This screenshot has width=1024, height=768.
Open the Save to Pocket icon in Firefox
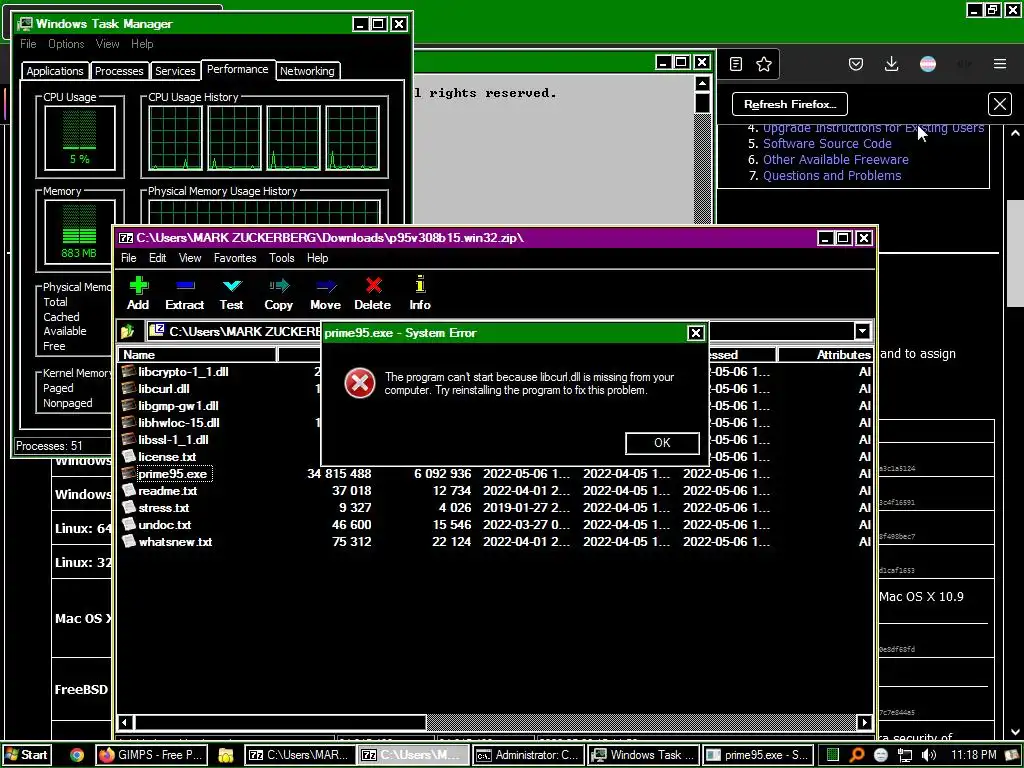coord(856,64)
